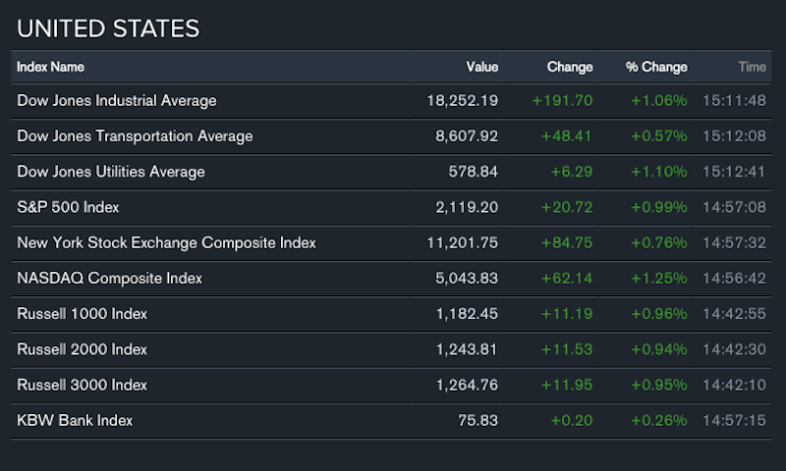
Task: Click the 14:42:30 timestamp
Action: click(x=734, y=350)
